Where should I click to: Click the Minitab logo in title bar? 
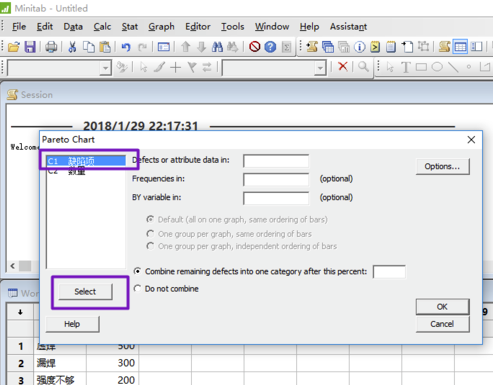tap(5, 8)
